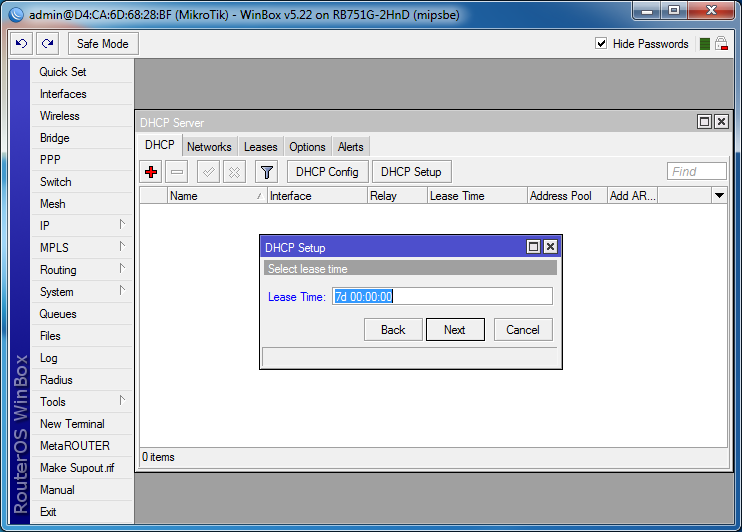
Task: Click the Lease Time input field
Action: 442,297
